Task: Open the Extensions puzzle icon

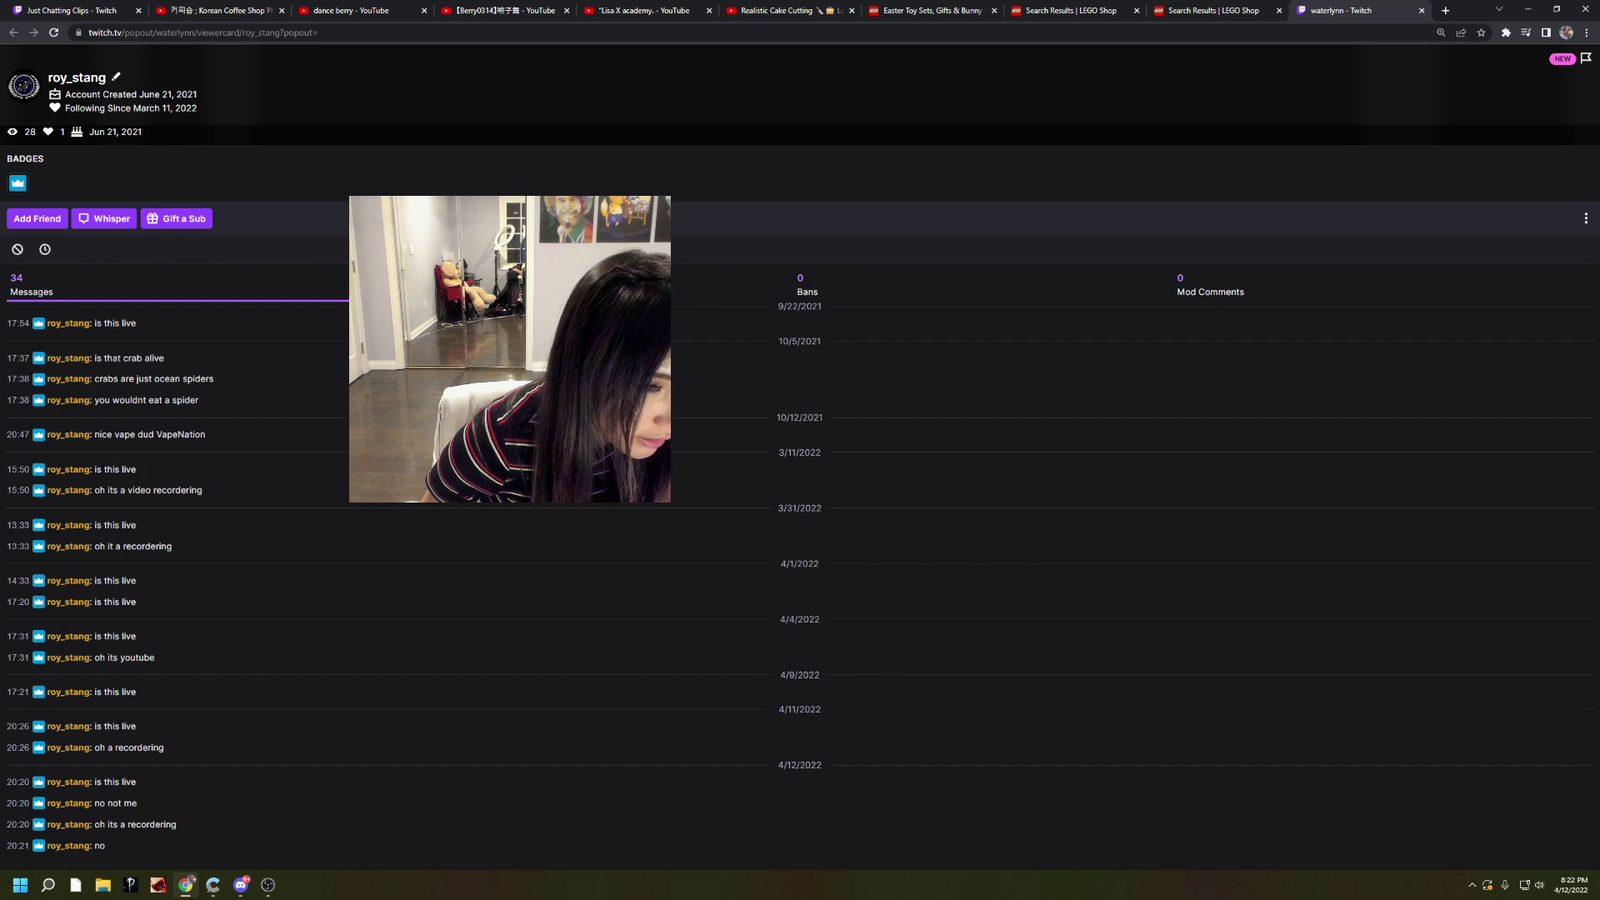Action: (x=1506, y=32)
